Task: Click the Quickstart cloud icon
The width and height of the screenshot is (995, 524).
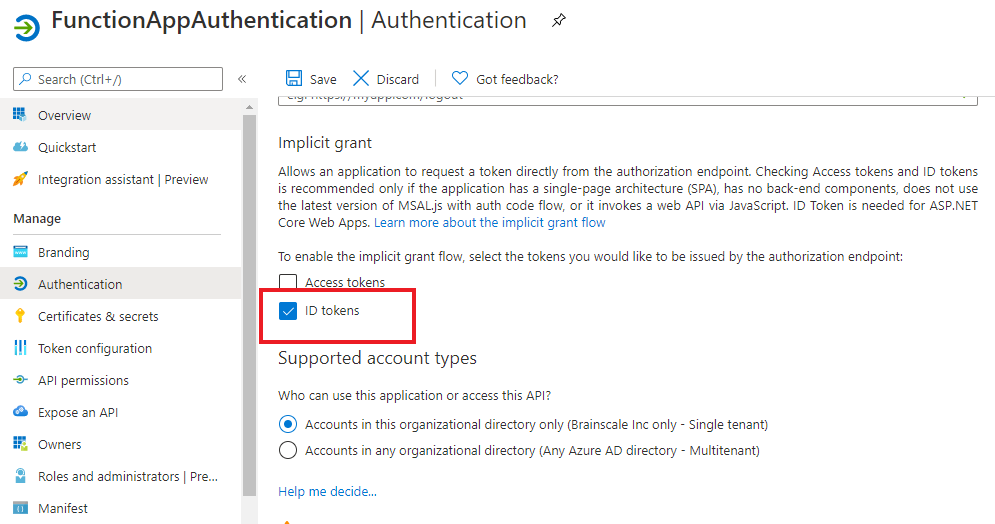Action: [x=20, y=147]
